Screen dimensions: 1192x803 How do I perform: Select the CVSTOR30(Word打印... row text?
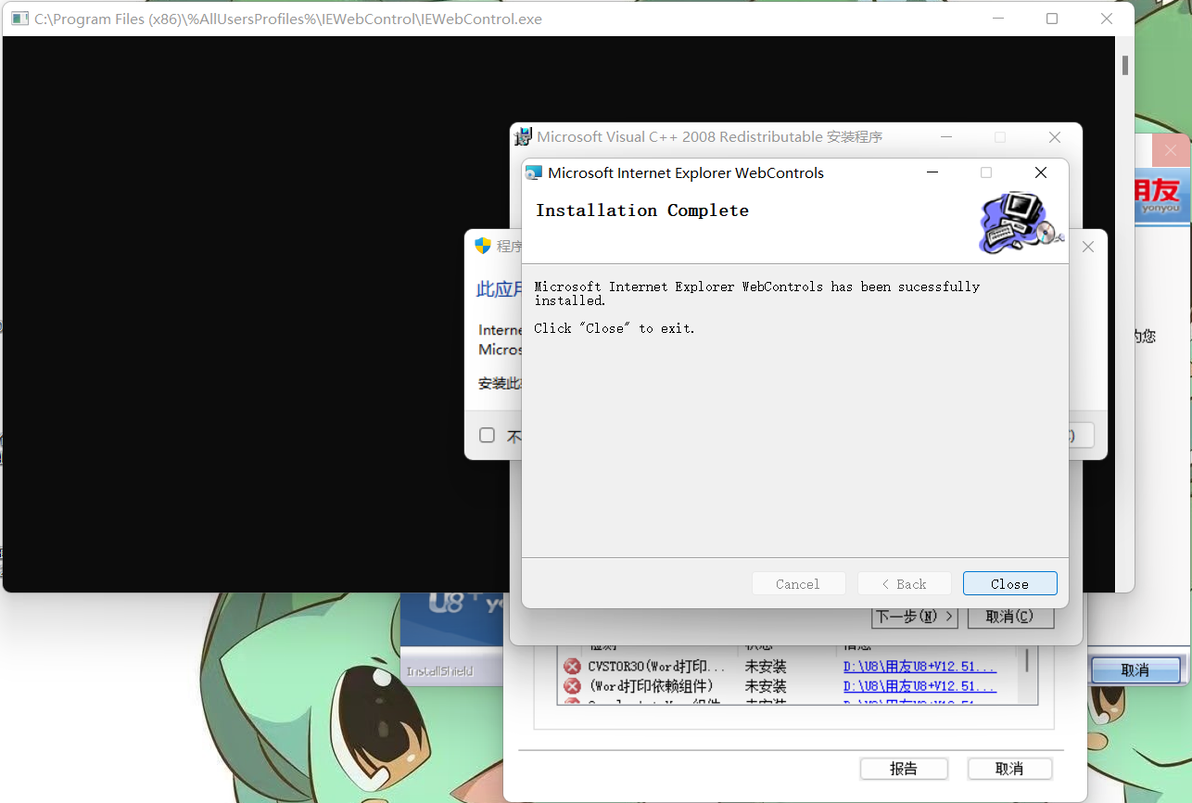pos(656,666)
